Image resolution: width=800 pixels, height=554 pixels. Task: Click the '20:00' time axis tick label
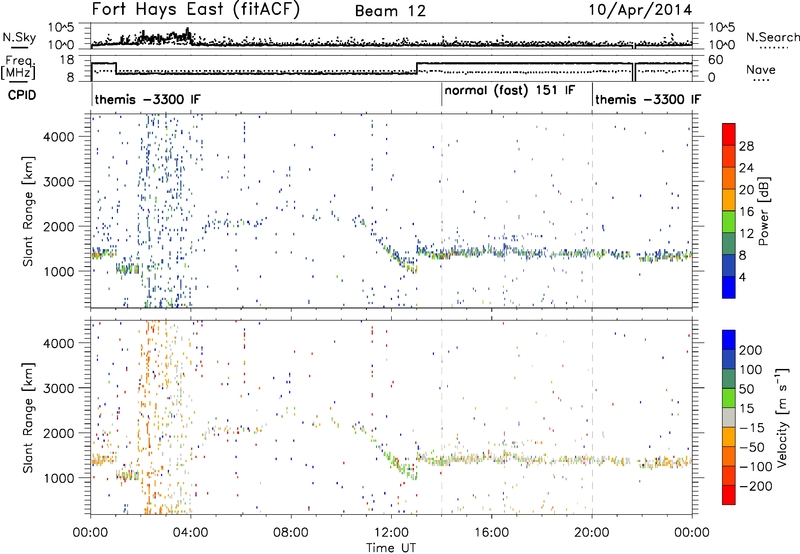(592, 533)
